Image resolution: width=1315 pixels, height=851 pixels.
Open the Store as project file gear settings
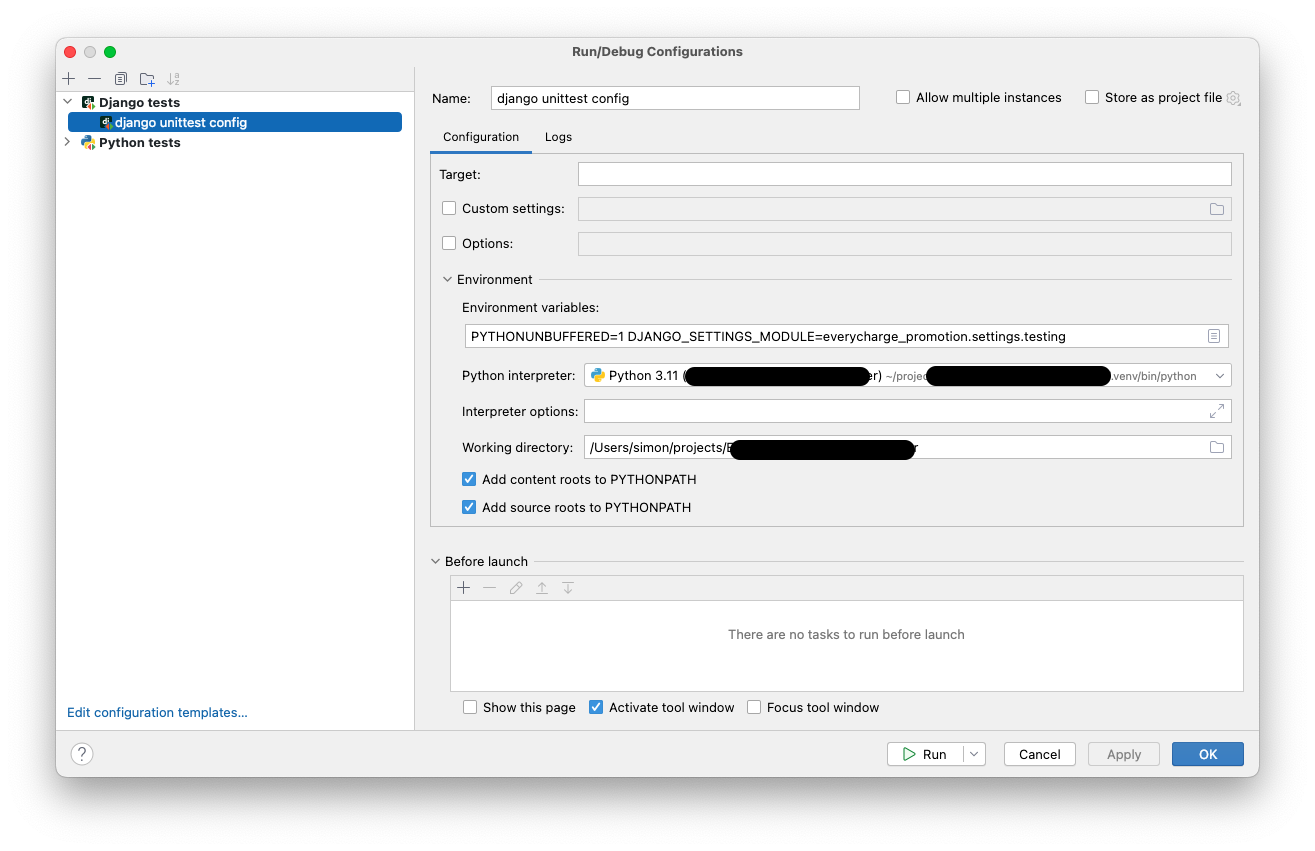[x=1233, y=98]
